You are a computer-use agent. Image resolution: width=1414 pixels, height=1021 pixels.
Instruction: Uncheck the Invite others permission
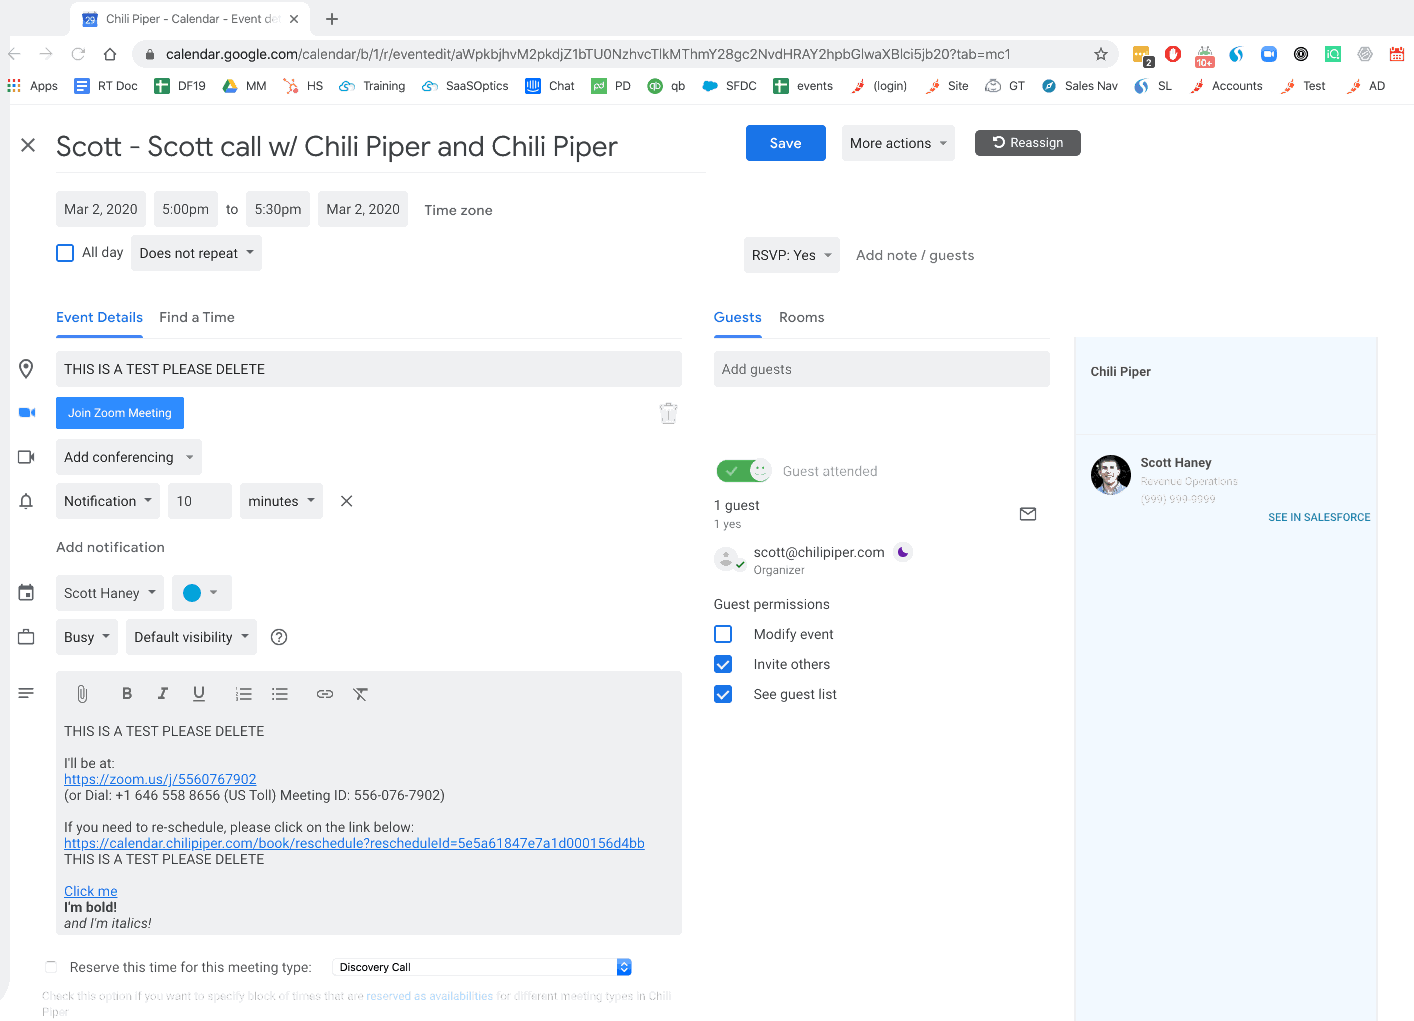pos(723,664)
